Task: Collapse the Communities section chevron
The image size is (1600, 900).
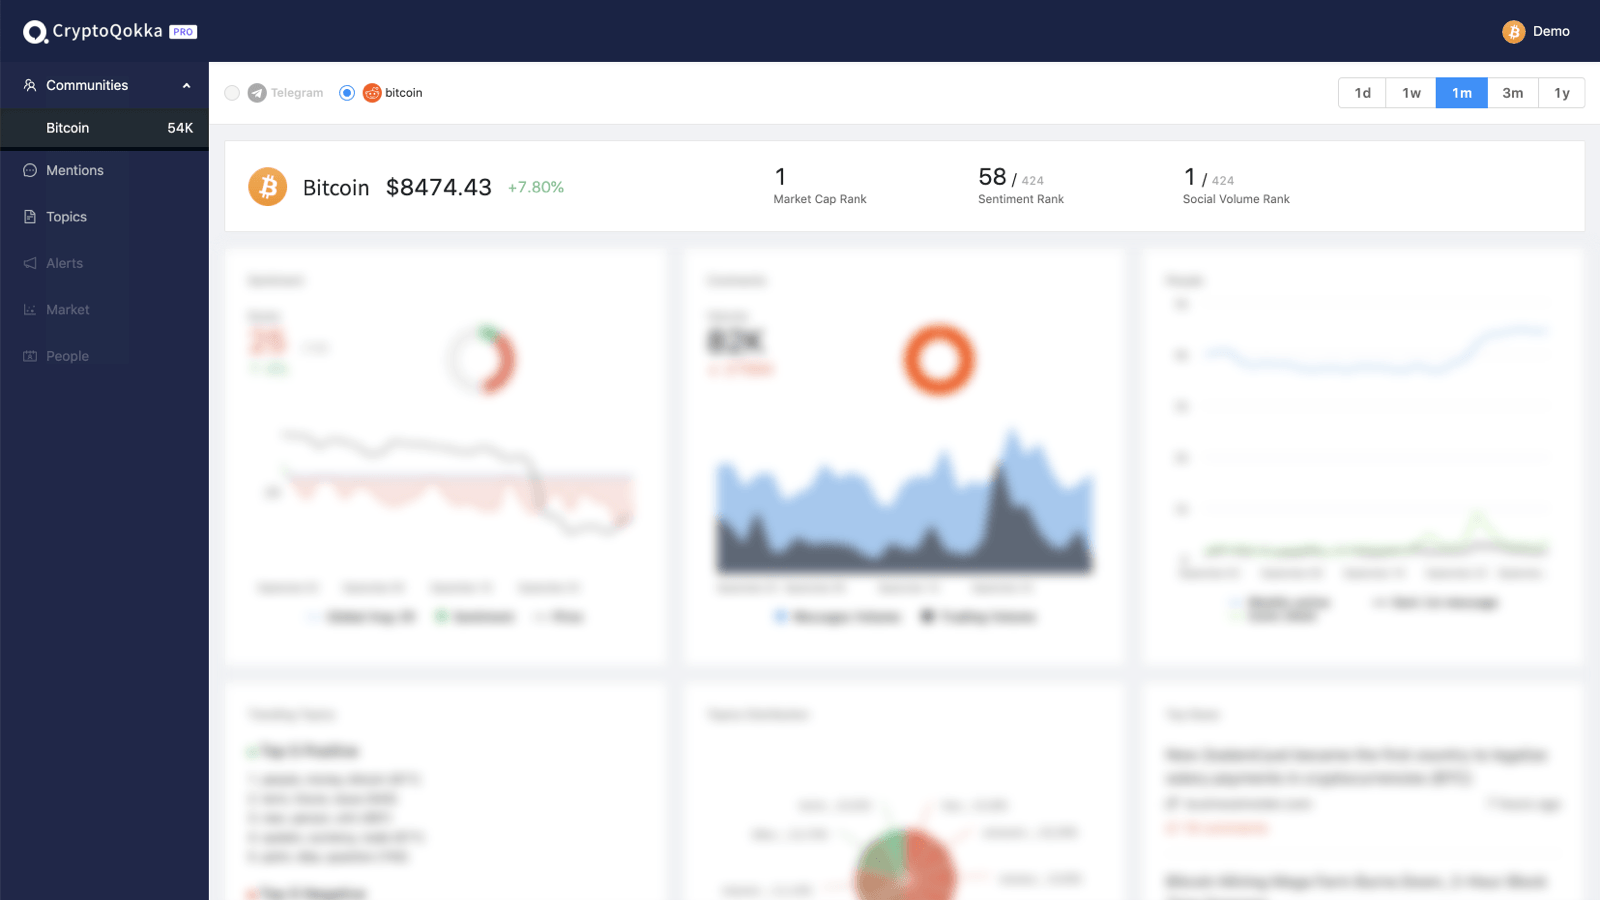Action: 186,85
